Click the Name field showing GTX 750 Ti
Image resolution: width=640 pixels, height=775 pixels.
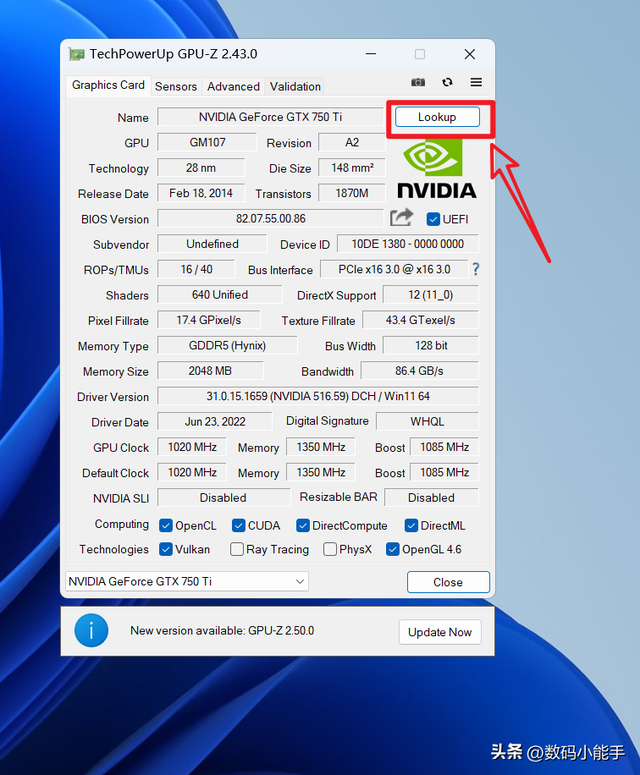pos(270,117)
